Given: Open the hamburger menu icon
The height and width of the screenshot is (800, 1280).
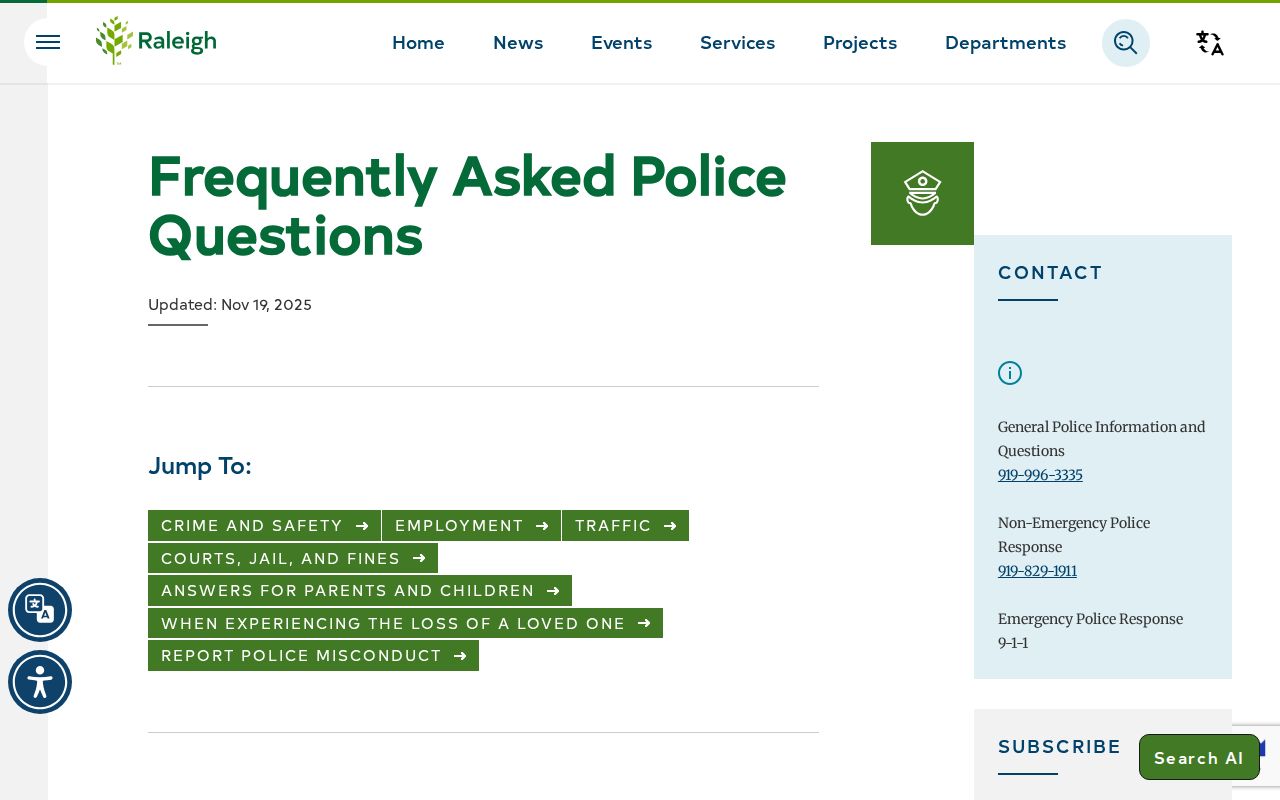Looking at the screenshot, I should [47, 42].
